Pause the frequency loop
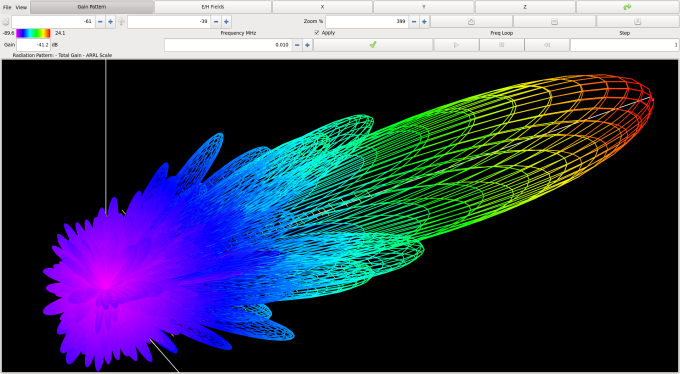Viewport: 680px width, 374px height. (502, 45)
